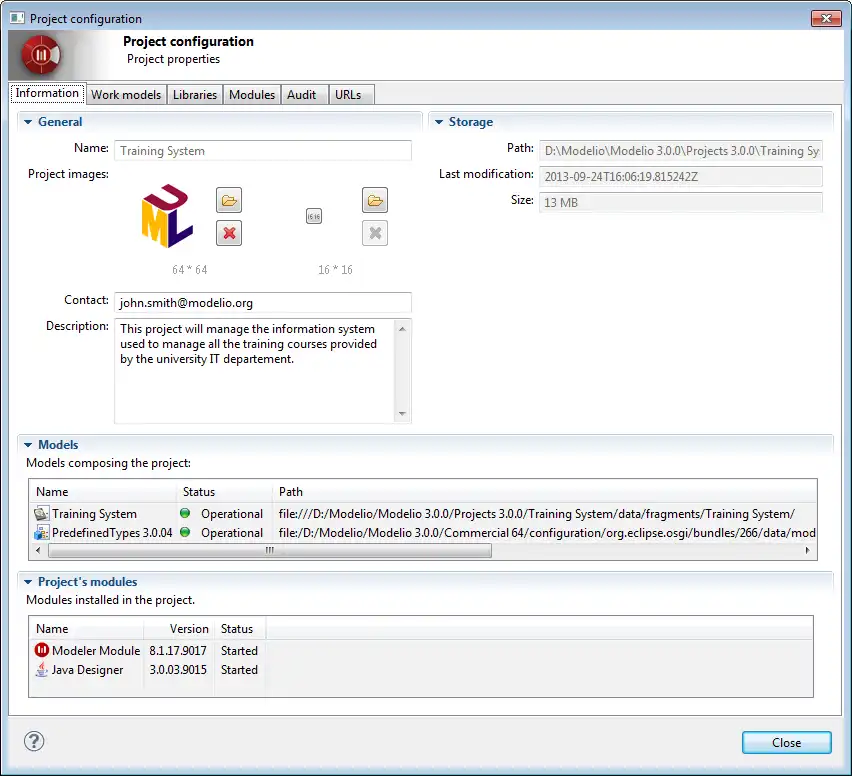Image resolution: width=852 pixels, height=776 pixels.
Task: Select the PredefinedTypes 3.0.04 row
Action: click(423, 533)
